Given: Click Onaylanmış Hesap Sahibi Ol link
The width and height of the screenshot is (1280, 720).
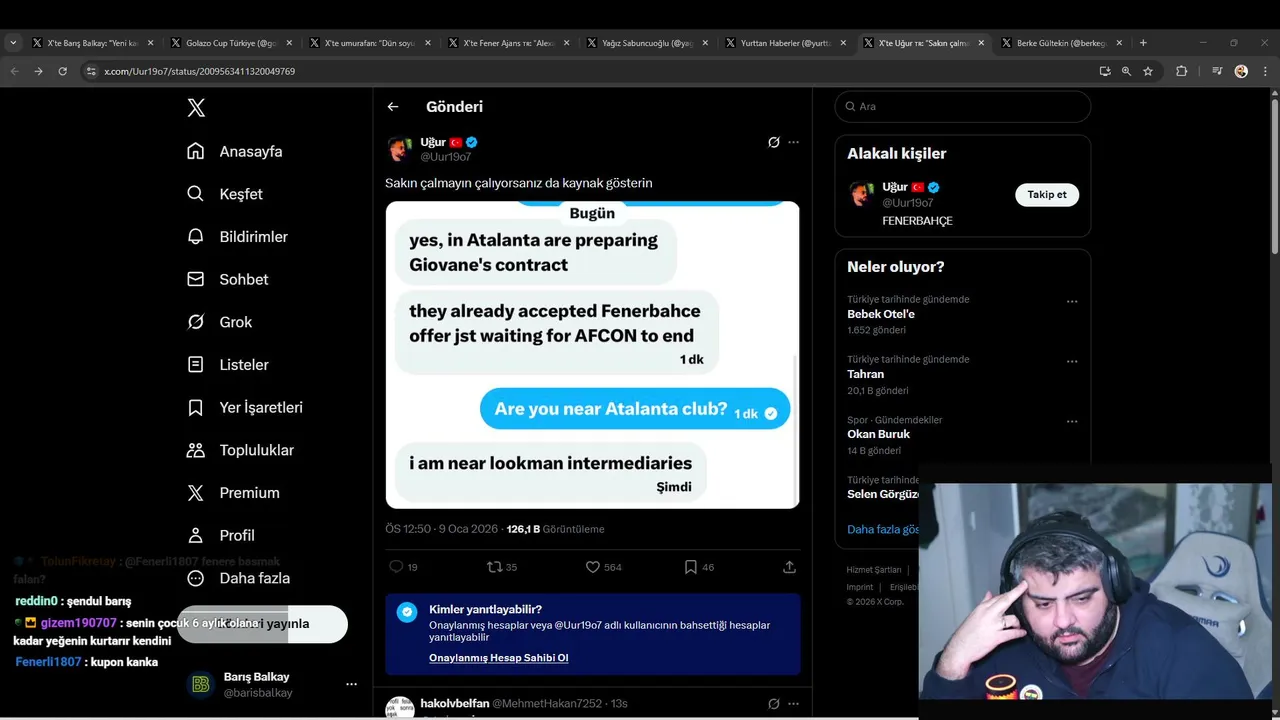Looking at the screenshot, I should tap(498, 658).
